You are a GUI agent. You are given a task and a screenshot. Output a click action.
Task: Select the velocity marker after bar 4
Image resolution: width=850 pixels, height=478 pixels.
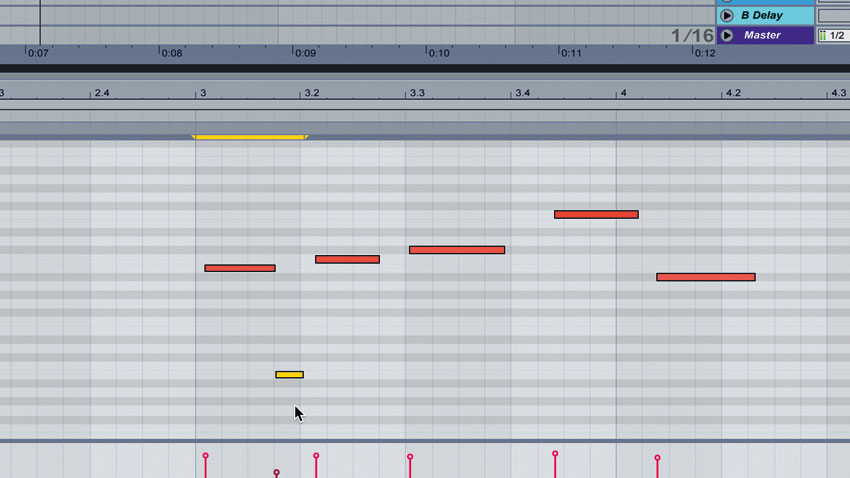(x=657, y=458)
